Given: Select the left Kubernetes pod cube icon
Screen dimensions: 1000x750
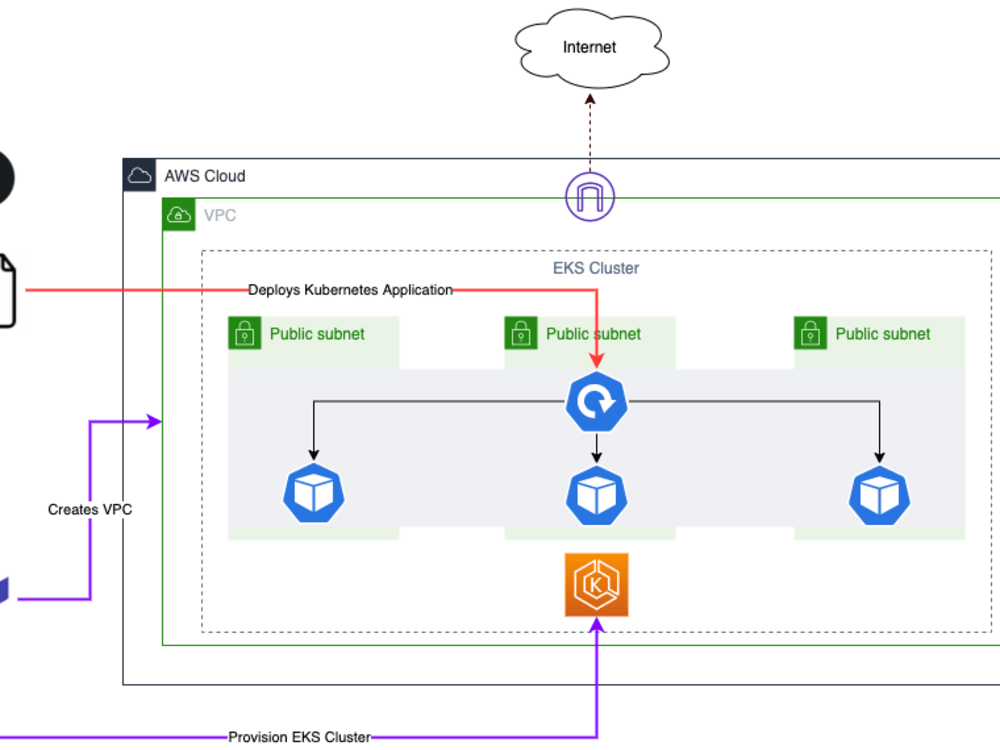Looking at the screenshot, I should (314, 494).
